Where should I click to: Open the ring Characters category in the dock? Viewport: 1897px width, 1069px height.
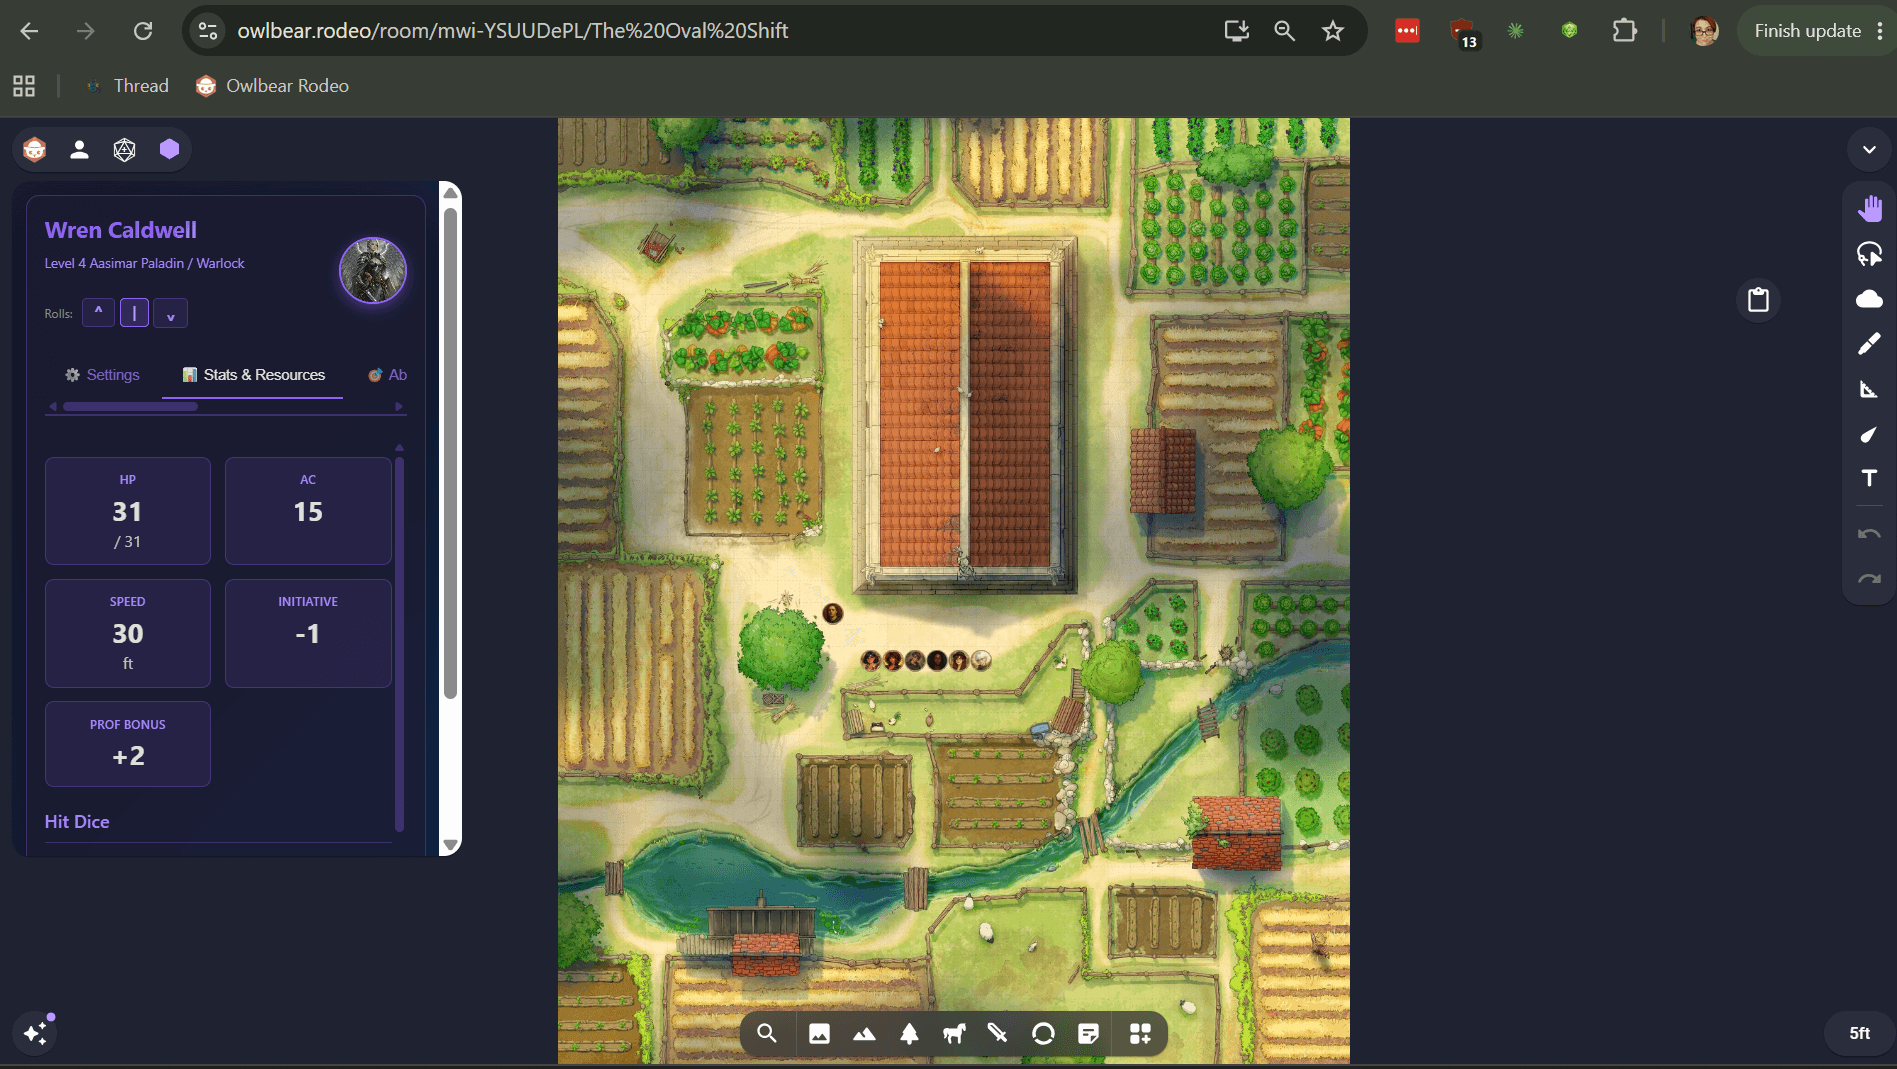pos(1043,1034)
